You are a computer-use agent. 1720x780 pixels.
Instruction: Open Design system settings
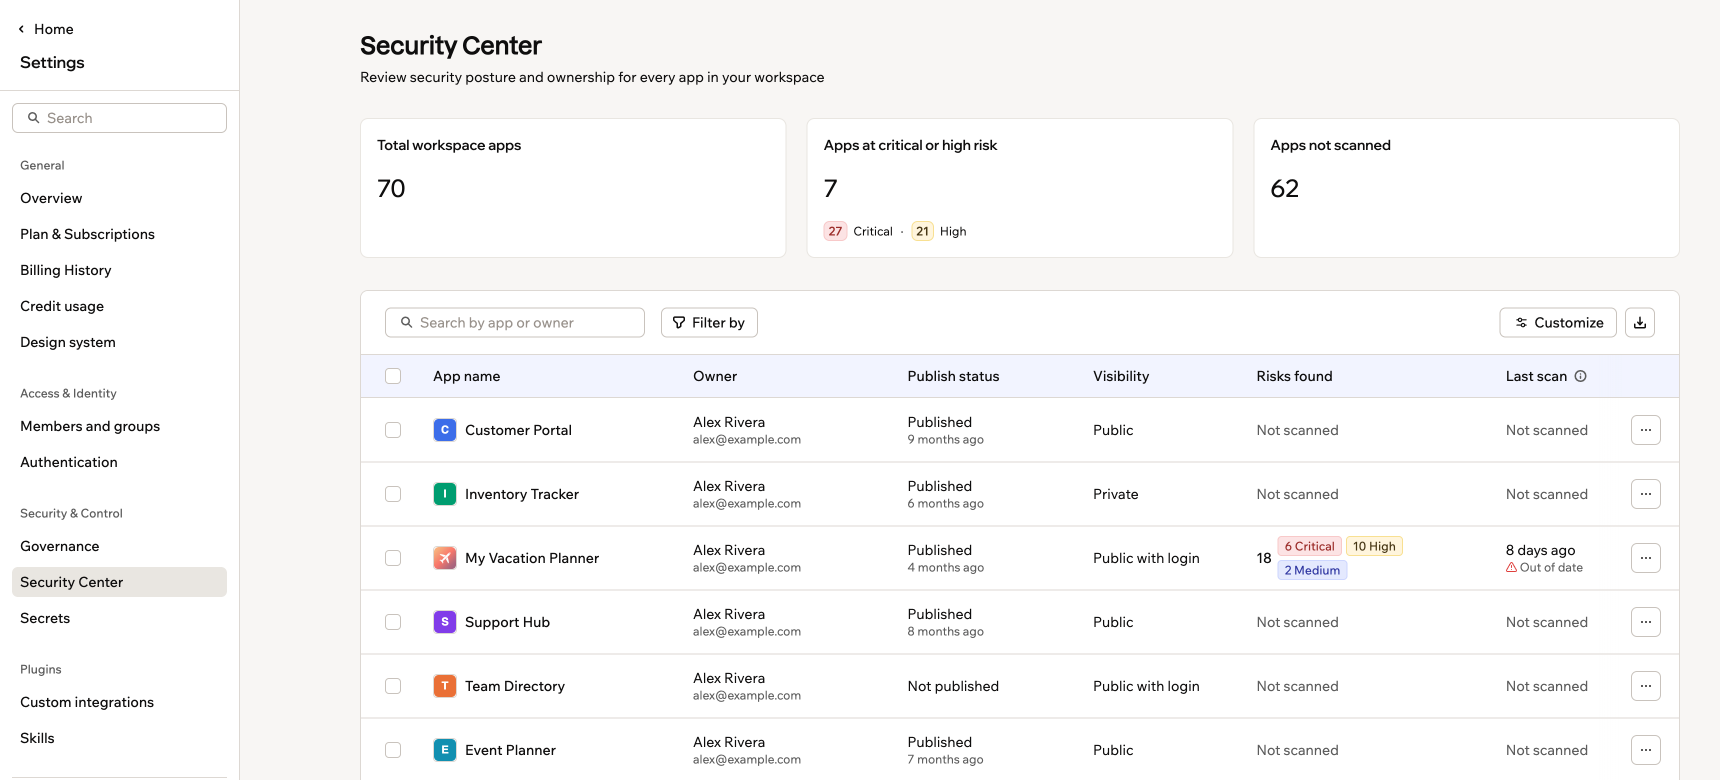pyautogui.click(x=119, y=342)
